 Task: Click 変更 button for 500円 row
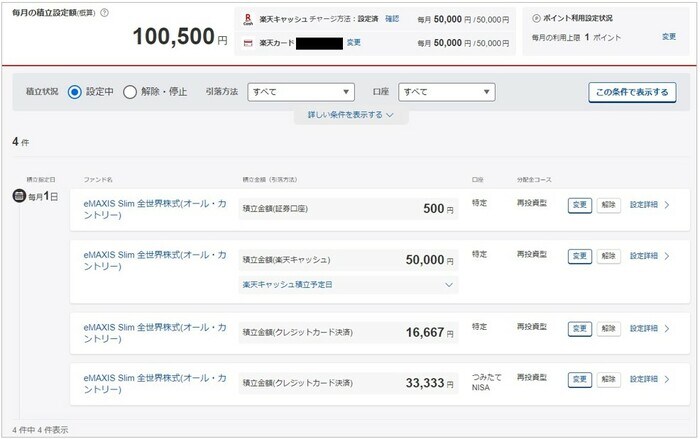[x=580, y=205]
